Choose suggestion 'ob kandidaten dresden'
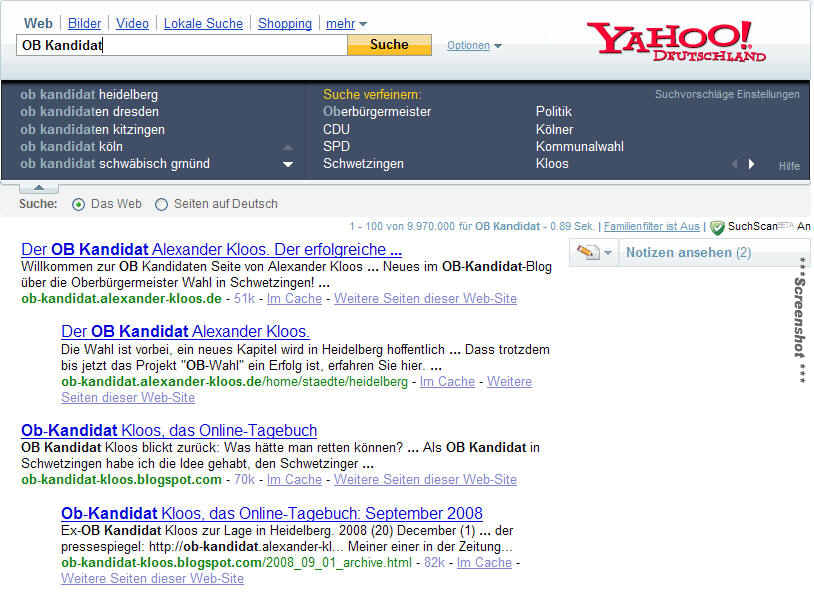This screenshot has width=814, height=604. (89, 112)
